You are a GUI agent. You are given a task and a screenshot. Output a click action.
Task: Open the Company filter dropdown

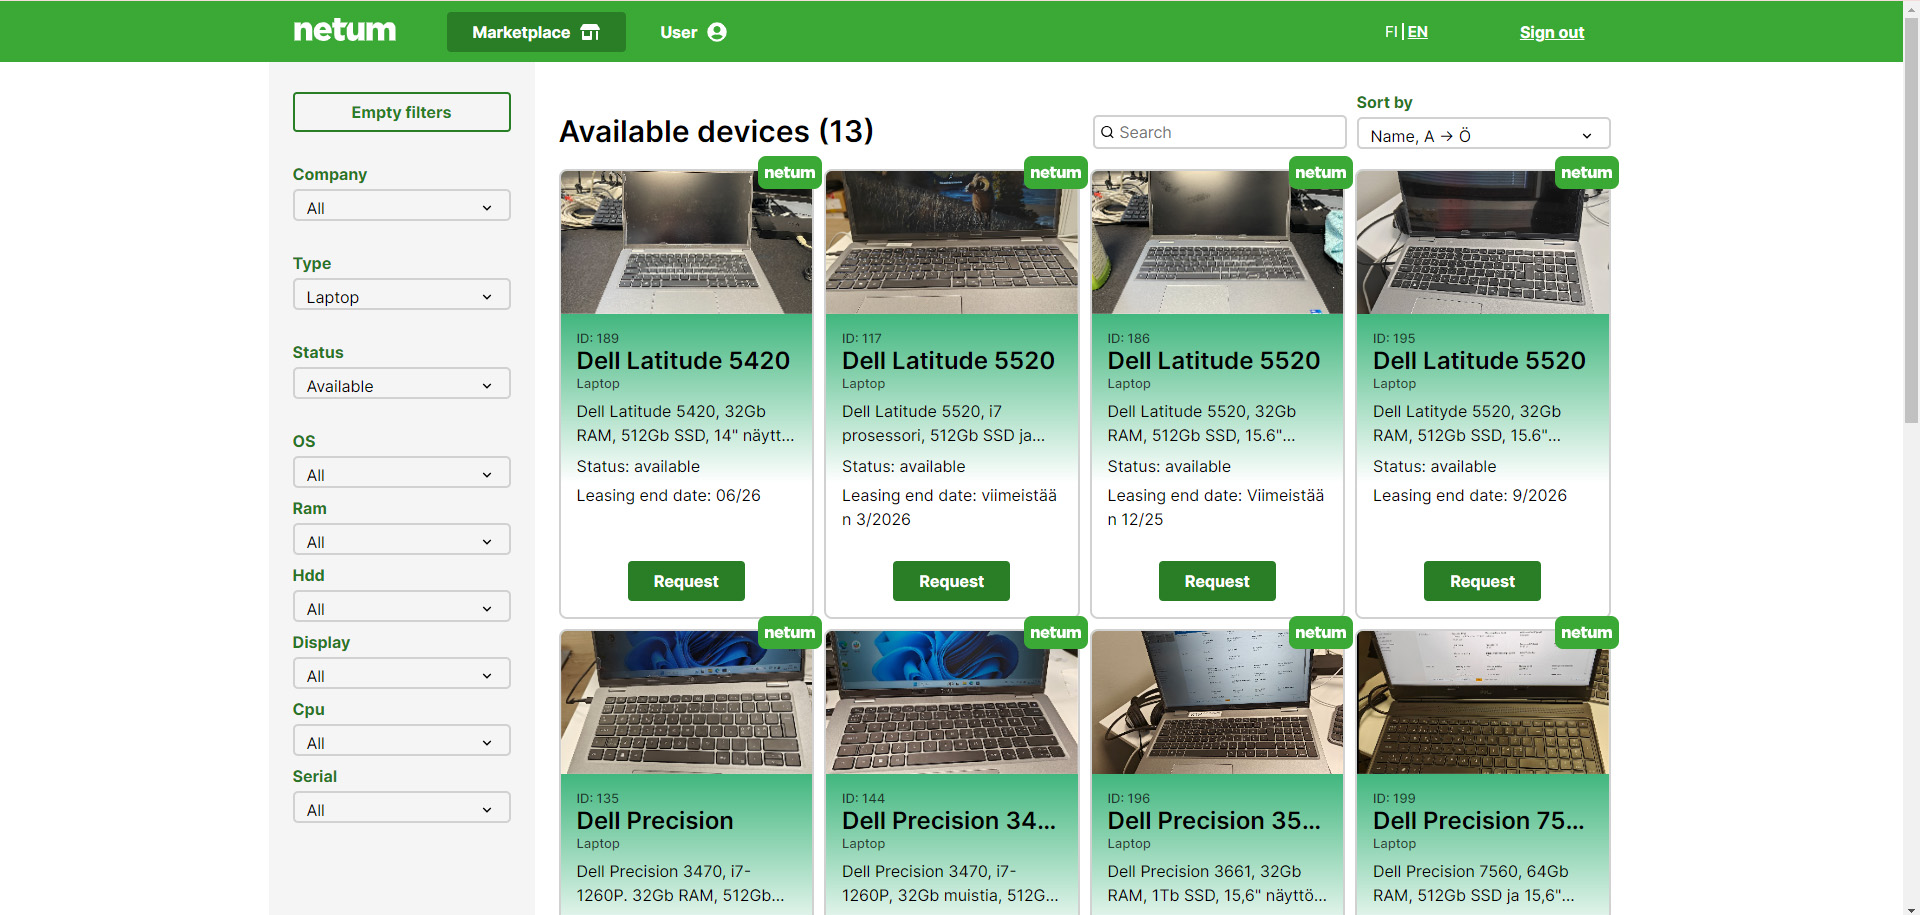(x=401, y=207)
